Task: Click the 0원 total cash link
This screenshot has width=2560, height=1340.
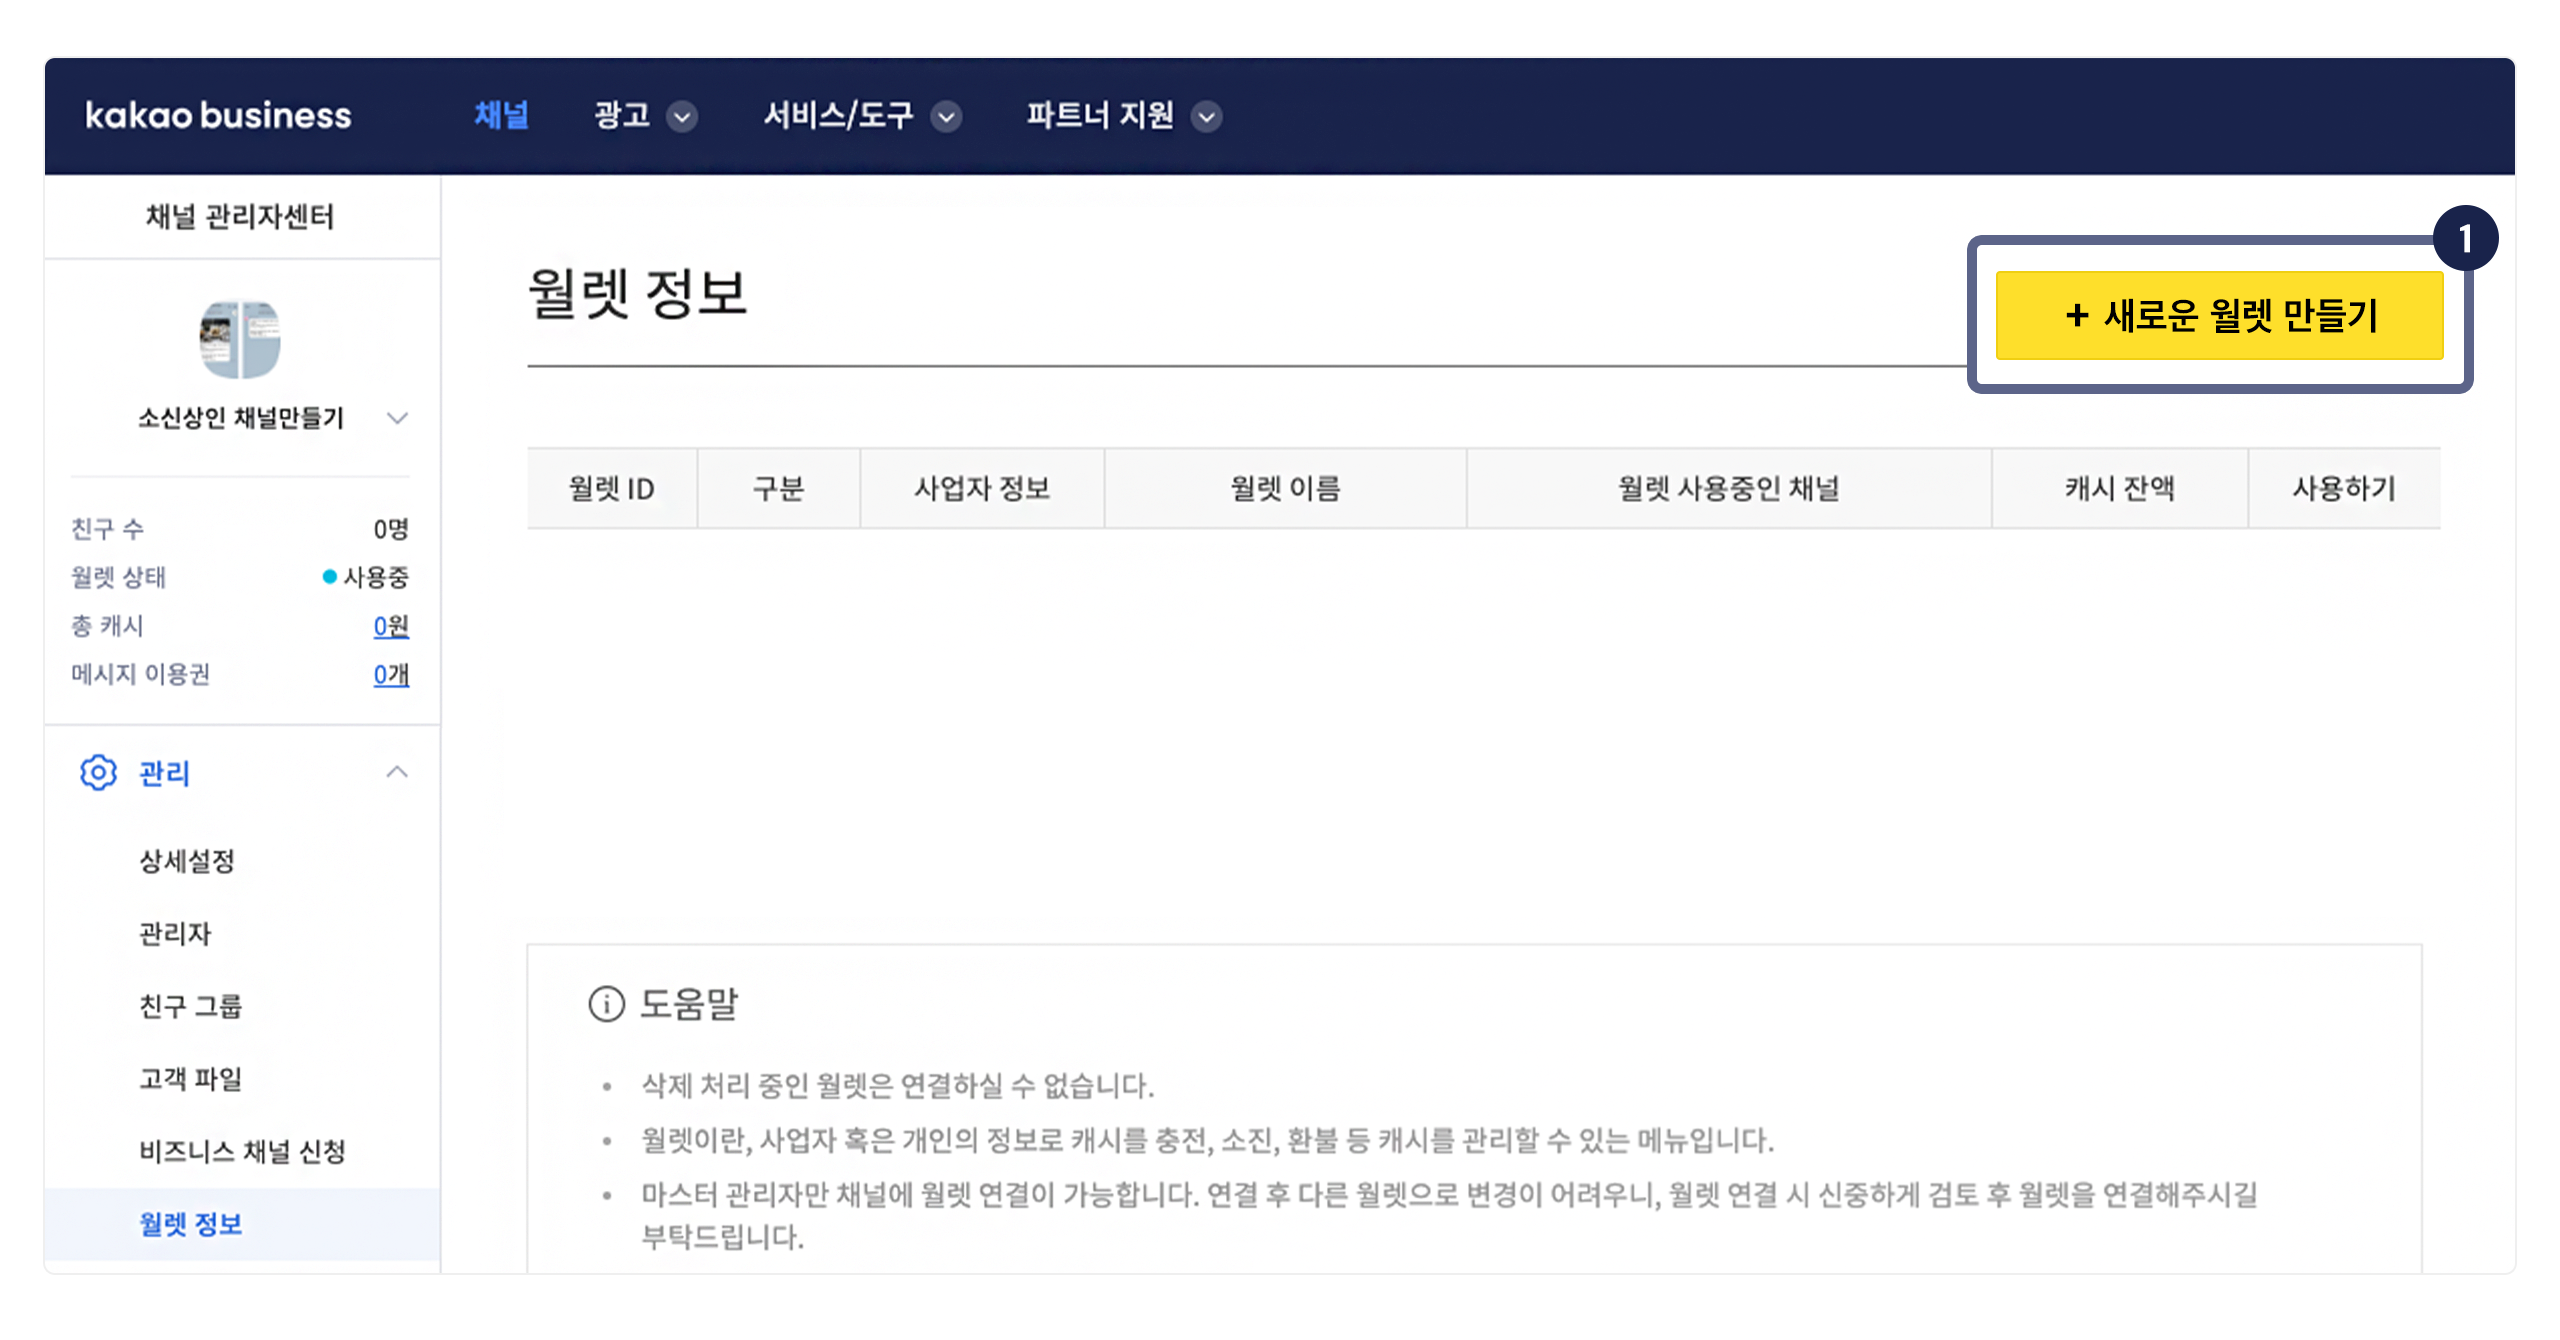Action: 391,626
